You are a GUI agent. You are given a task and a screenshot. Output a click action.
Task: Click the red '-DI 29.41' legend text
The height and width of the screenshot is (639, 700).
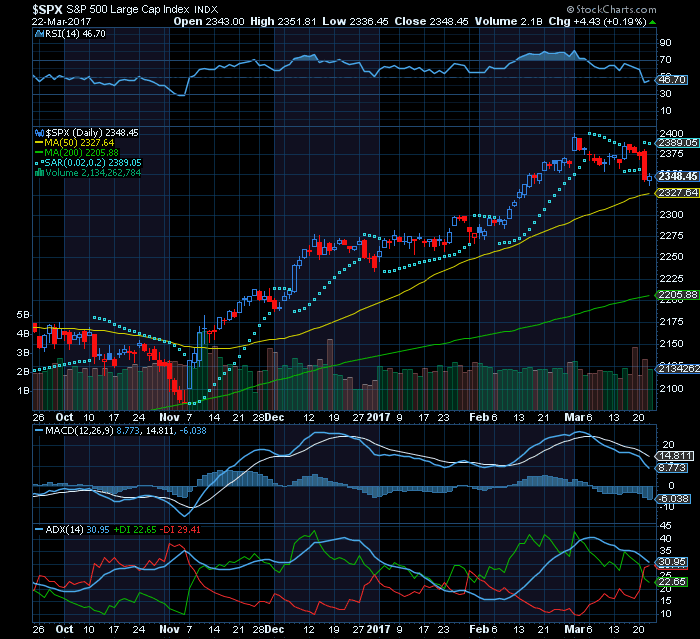click(181, 530)
